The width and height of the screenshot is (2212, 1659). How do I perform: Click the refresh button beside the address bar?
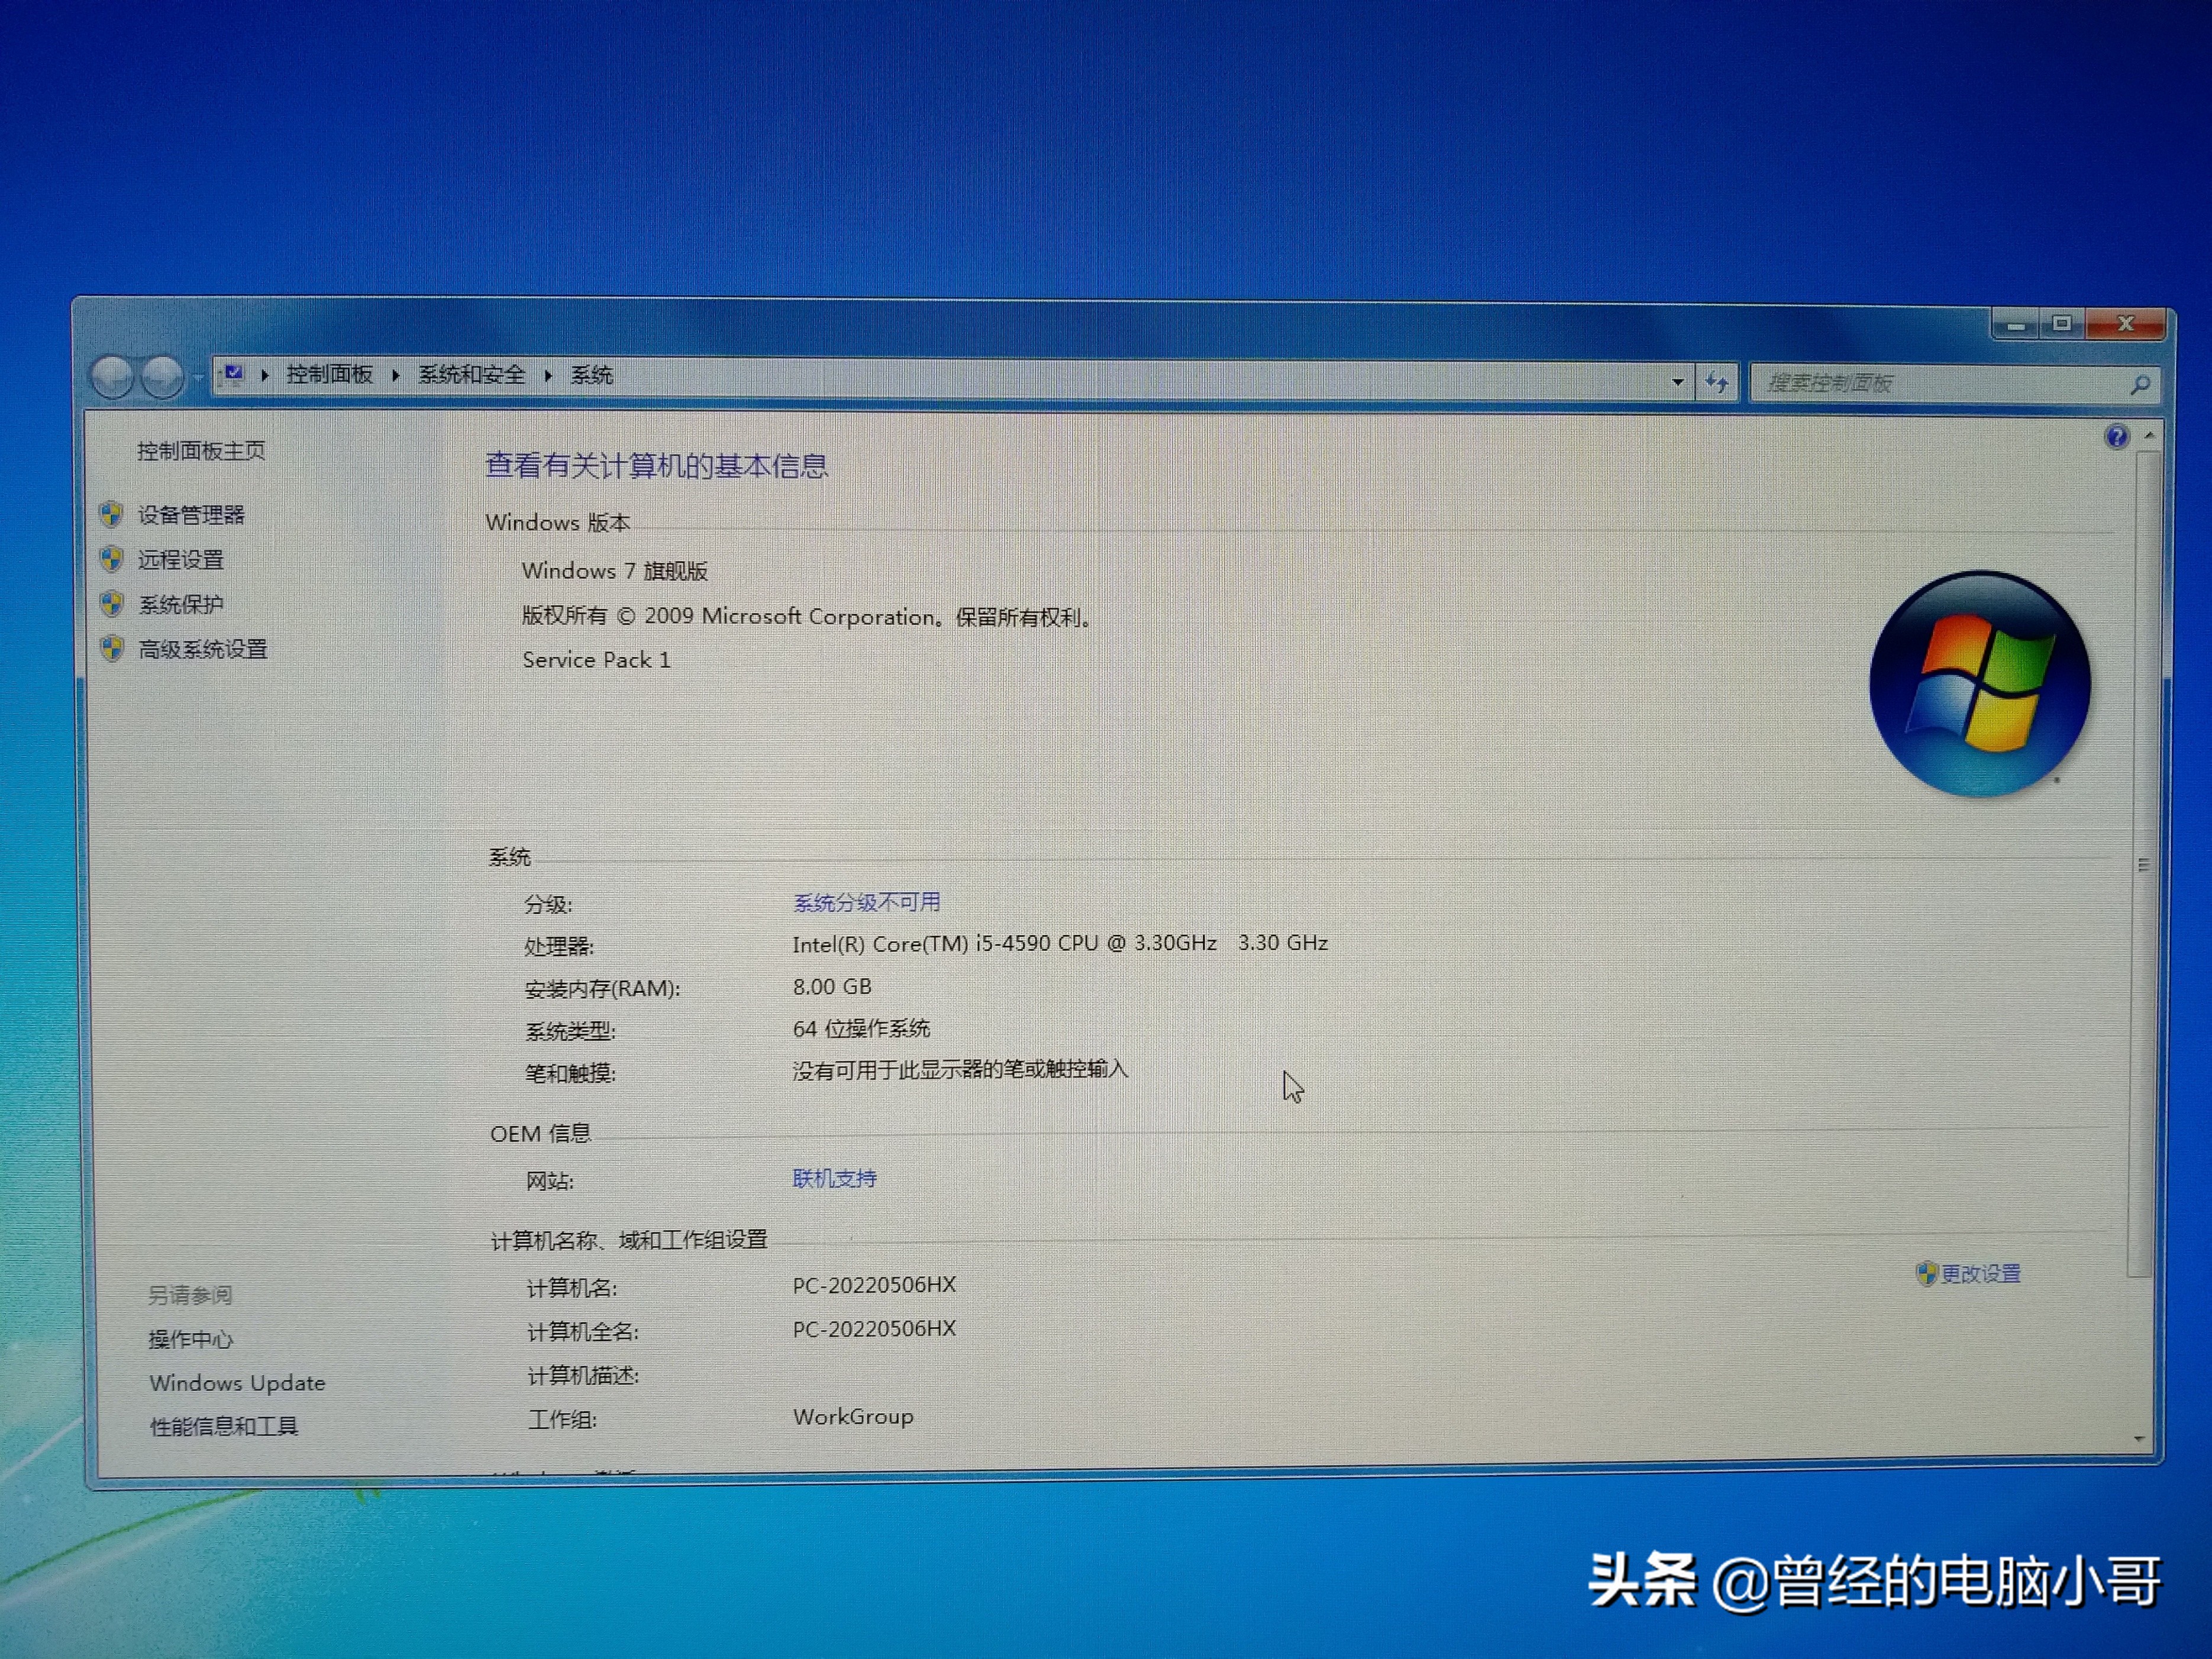[1717, 382]
